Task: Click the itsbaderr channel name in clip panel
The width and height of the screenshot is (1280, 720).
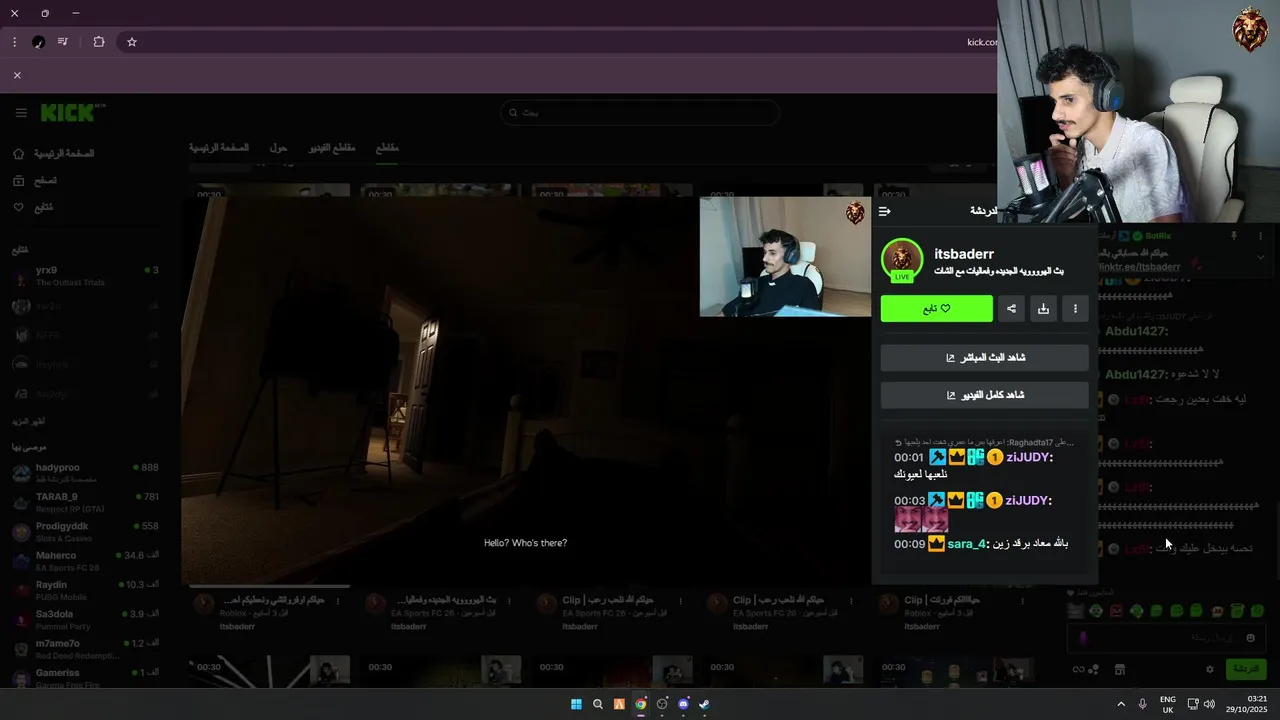Action: 964,254
